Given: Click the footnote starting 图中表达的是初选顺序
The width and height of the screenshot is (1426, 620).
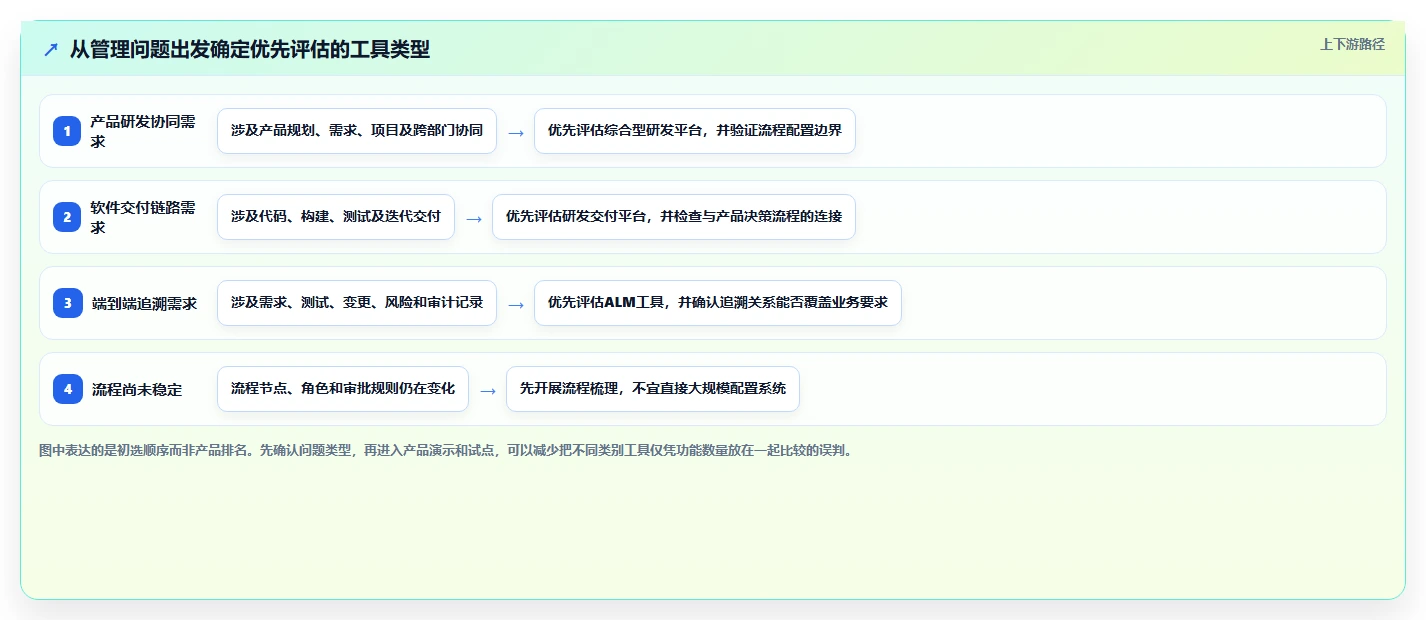Looking at the screenshot, I should point(447,450).
